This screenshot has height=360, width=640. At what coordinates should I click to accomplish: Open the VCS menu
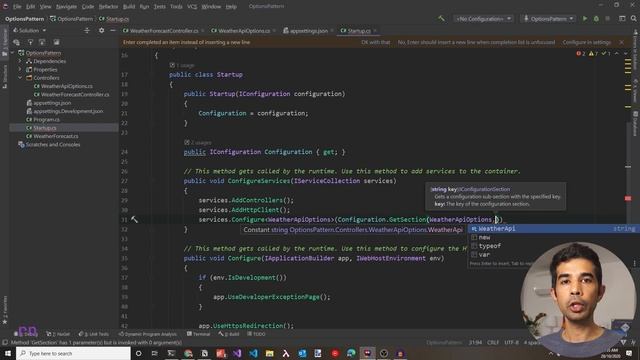click(x=192, y=7)
